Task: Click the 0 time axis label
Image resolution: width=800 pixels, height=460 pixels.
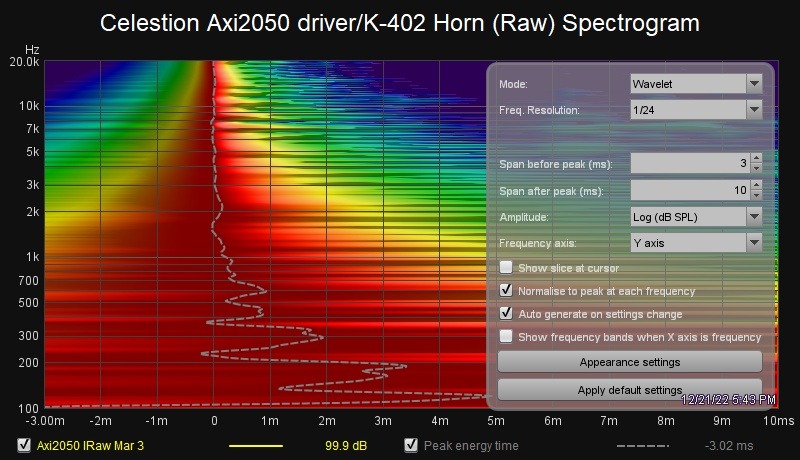Action: [214, 421]
